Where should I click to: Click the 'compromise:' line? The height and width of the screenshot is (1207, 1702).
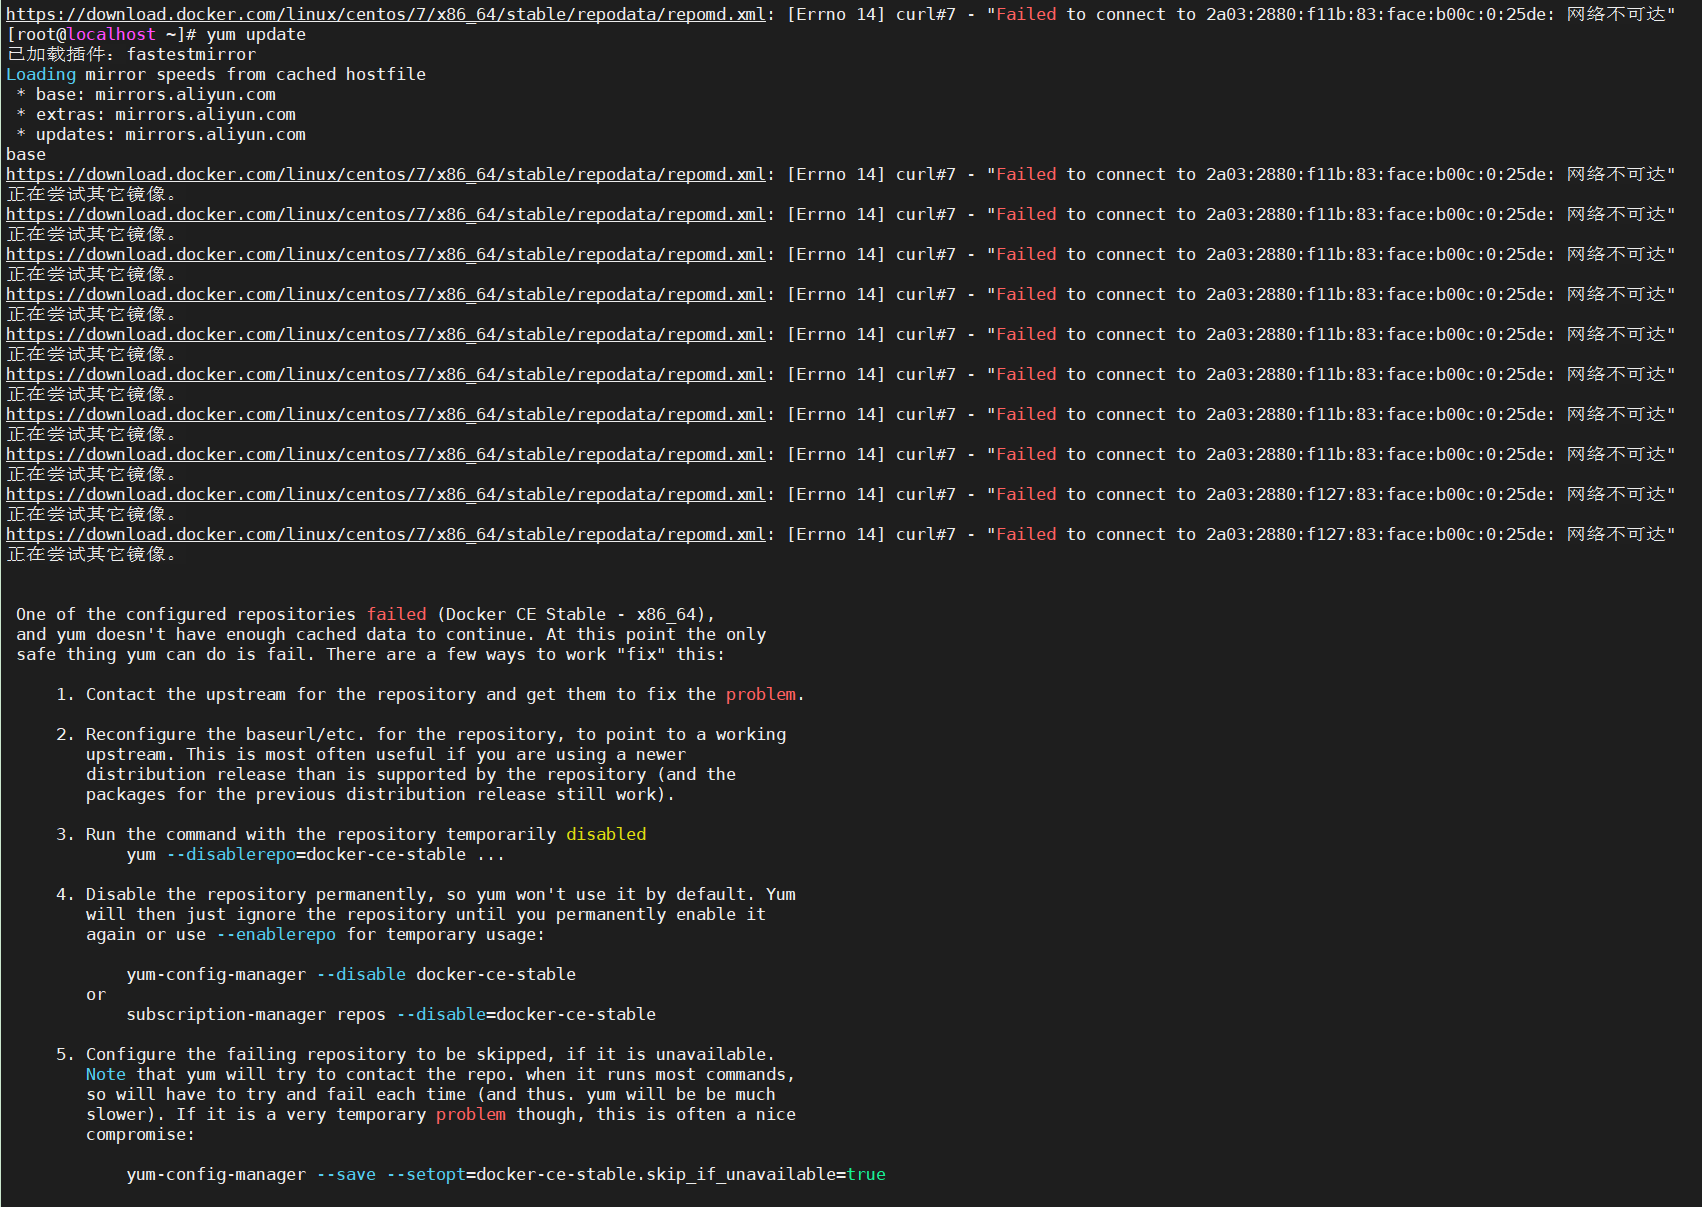tap(141, 1134)
